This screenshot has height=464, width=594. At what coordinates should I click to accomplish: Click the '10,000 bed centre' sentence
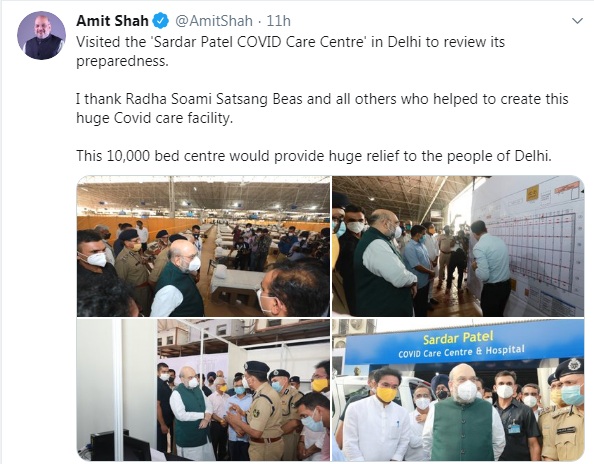coord(314,156)
